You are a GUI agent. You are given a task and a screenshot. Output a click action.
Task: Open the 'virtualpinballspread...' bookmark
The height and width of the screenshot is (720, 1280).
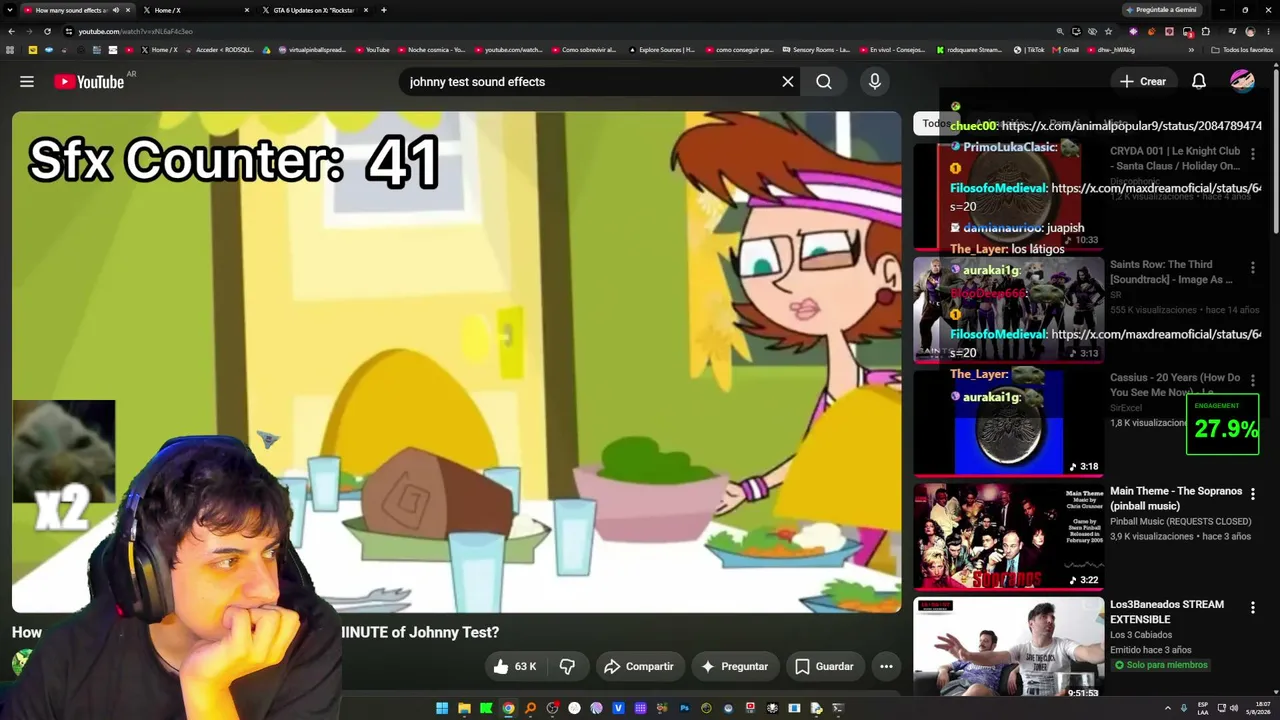(312, 49)
